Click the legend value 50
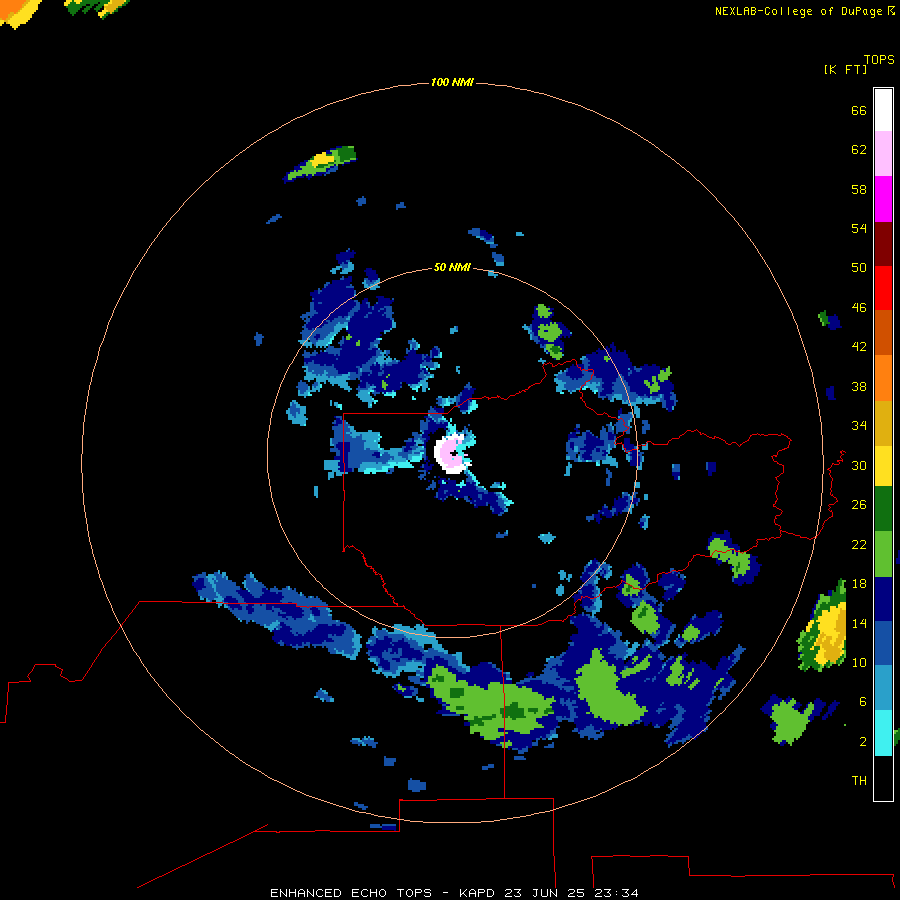The width and height of the screenshot is (900, 900). (859, 268)
